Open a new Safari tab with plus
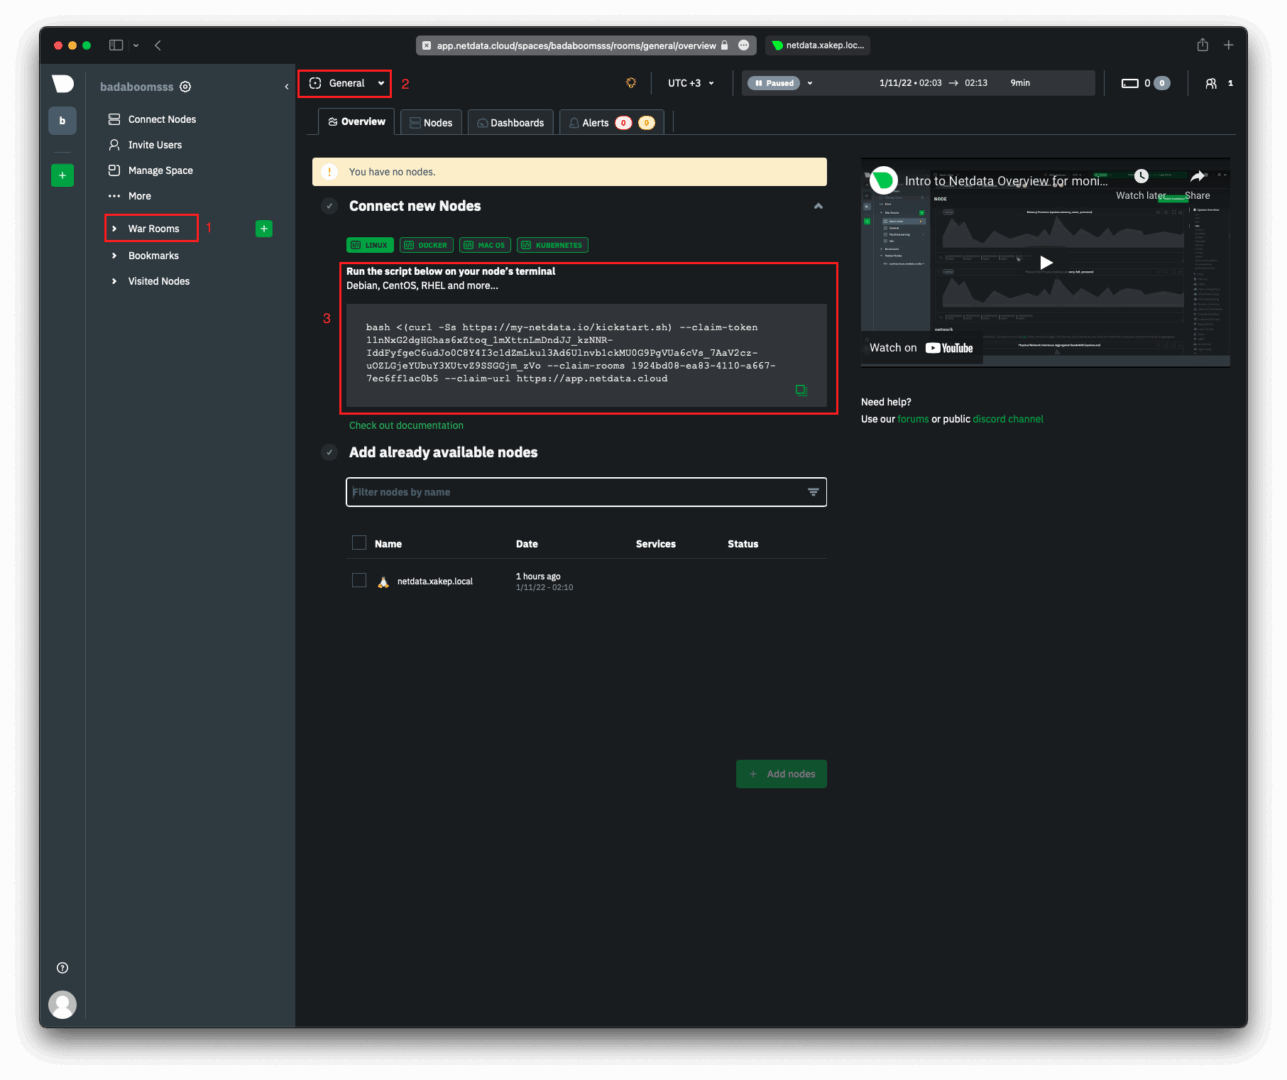 1229,45
